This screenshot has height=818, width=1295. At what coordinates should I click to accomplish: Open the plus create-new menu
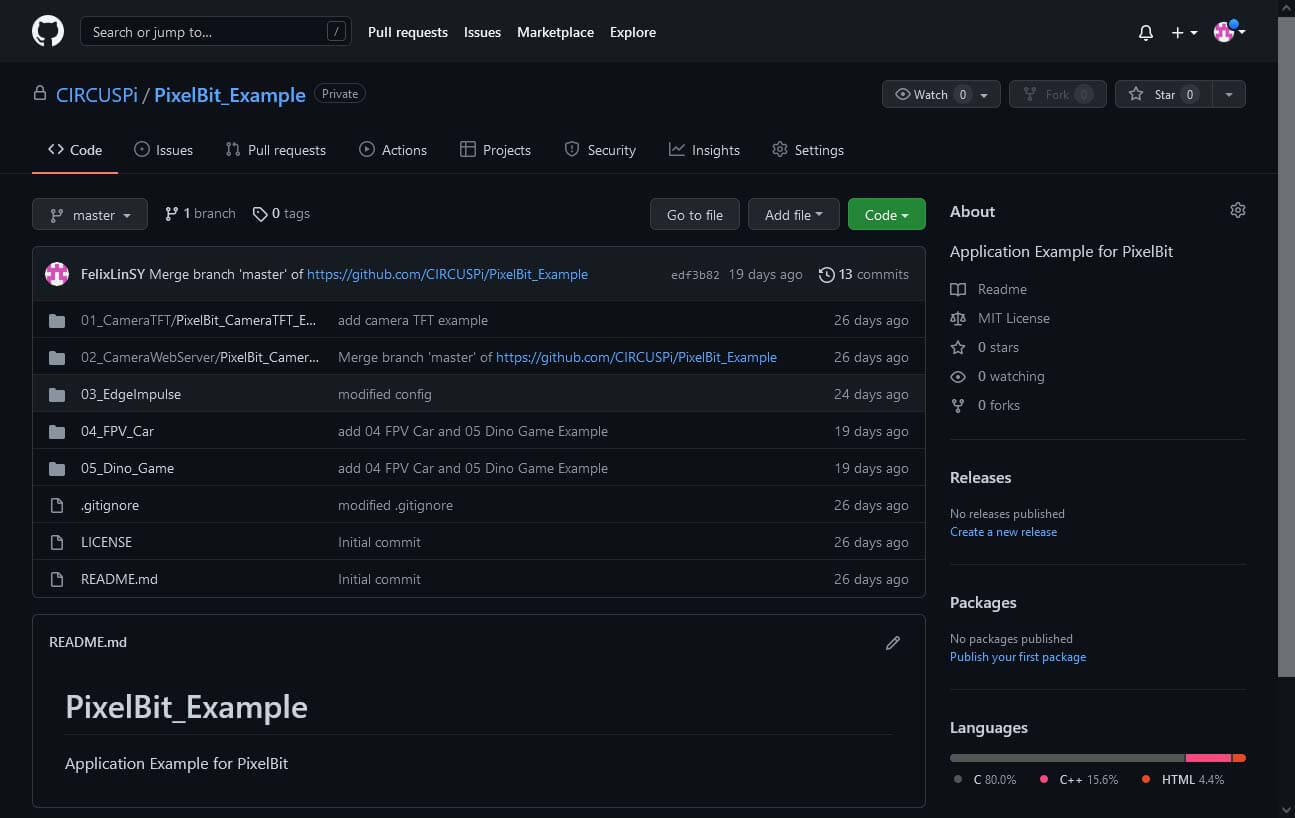(x=1184, y=32)
